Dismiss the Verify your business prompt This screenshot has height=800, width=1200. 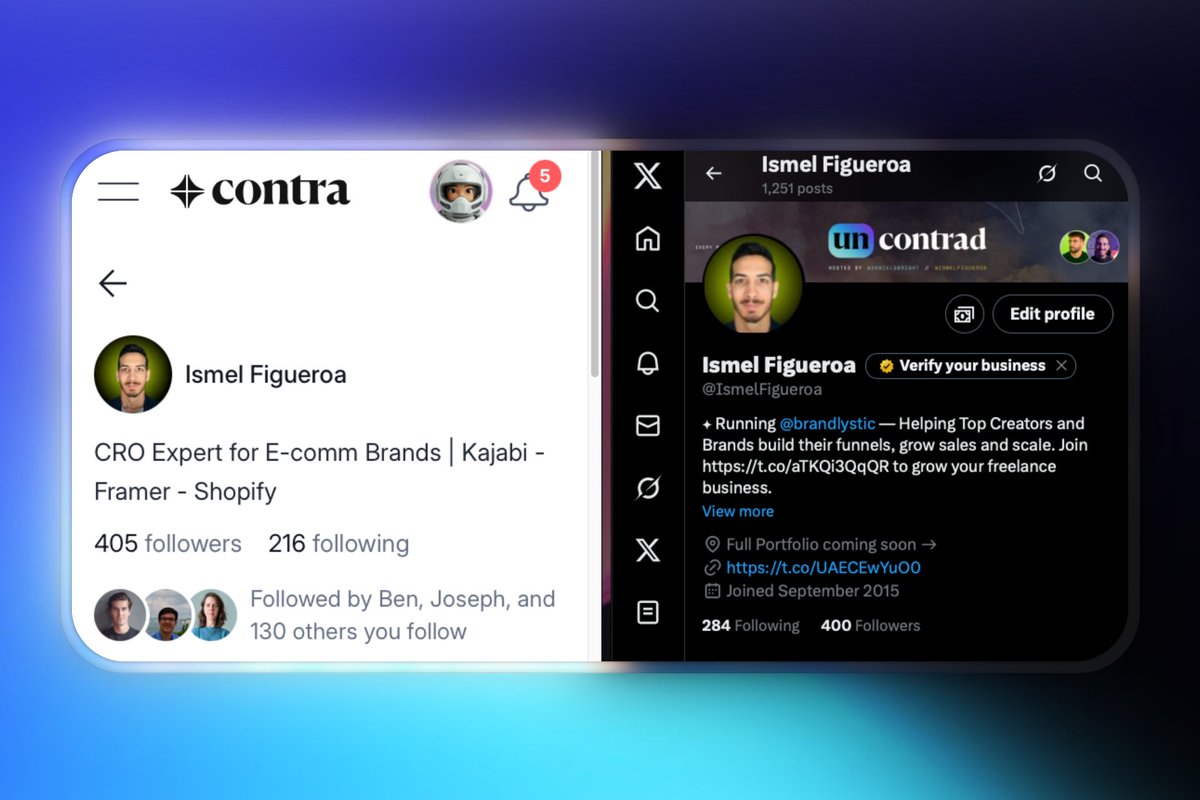1062,366
